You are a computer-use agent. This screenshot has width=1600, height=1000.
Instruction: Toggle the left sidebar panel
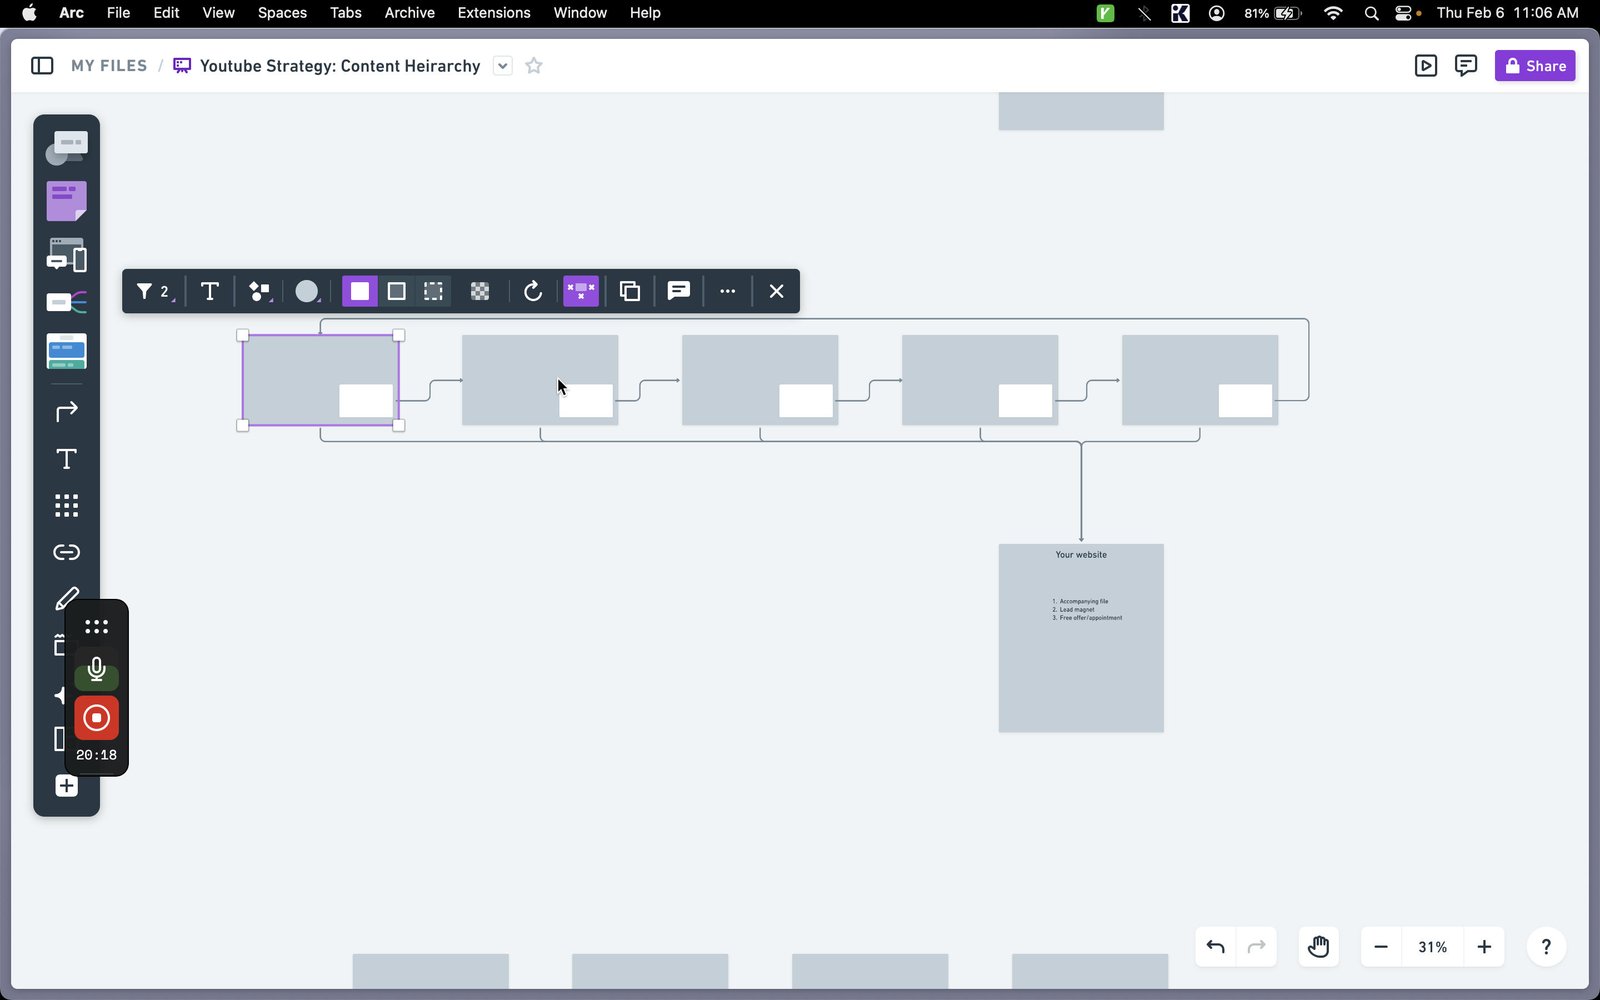pyautogui.click(x=42, y=66)
